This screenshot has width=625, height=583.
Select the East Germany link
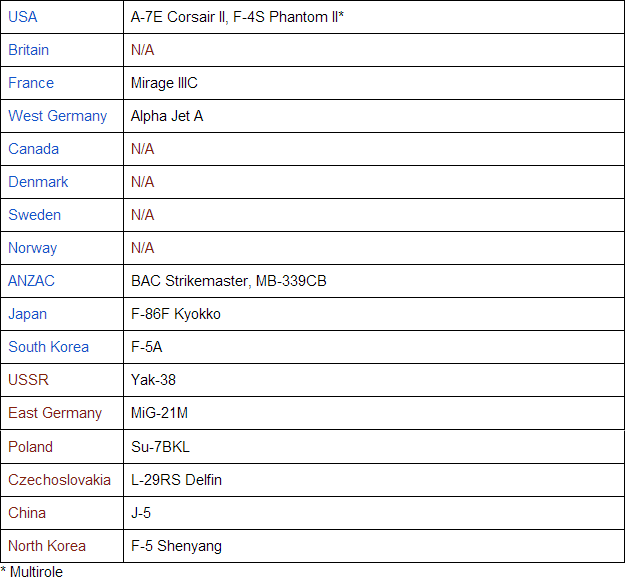pyautogui.click(x=55, y=413)
